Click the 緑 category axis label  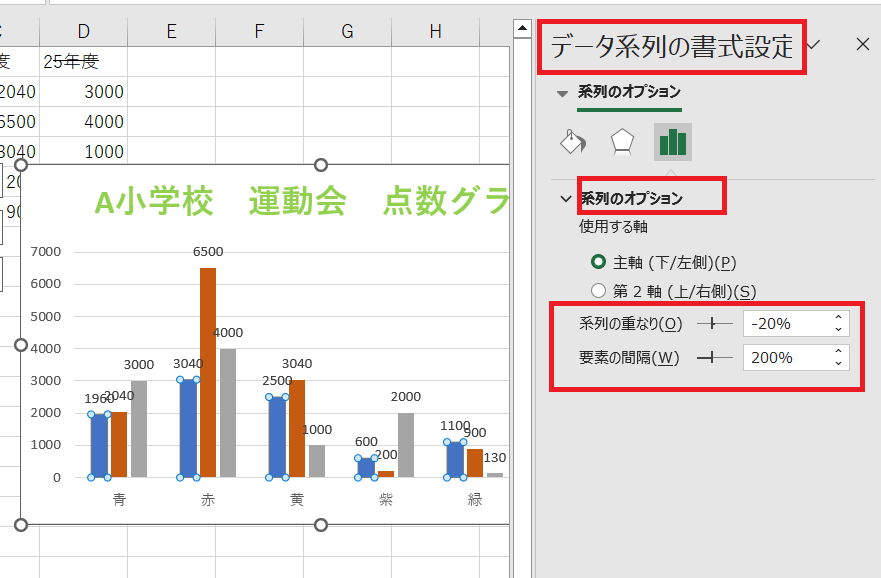[475, 499]
